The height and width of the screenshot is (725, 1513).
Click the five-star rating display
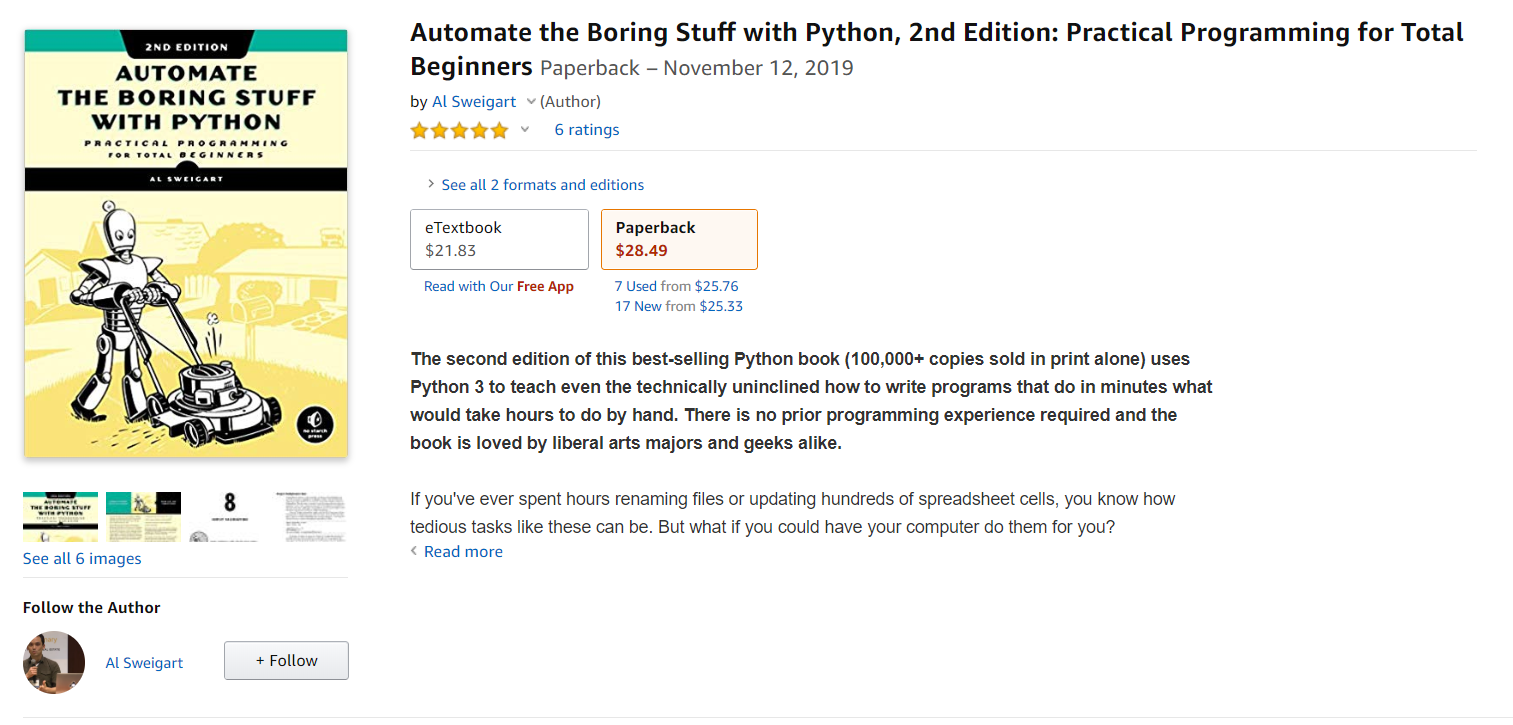[x=459, y=130]
